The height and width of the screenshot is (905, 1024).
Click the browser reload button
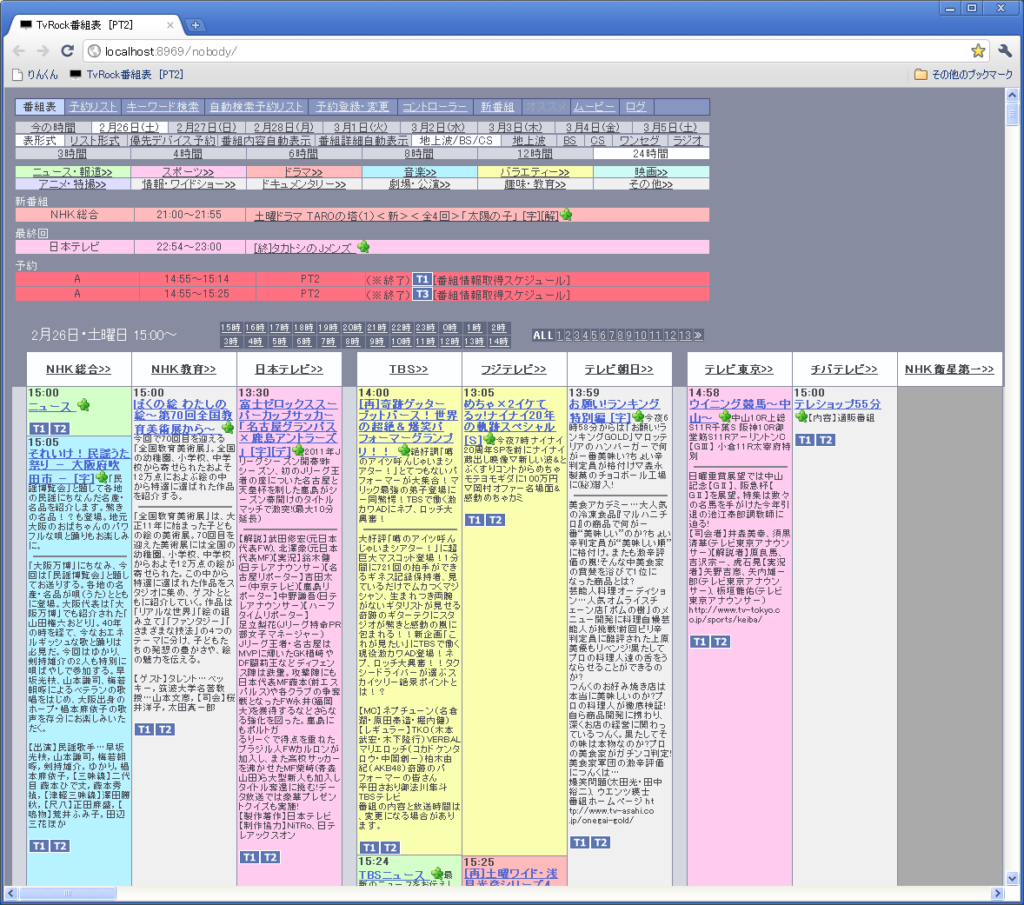click(67, 51)
